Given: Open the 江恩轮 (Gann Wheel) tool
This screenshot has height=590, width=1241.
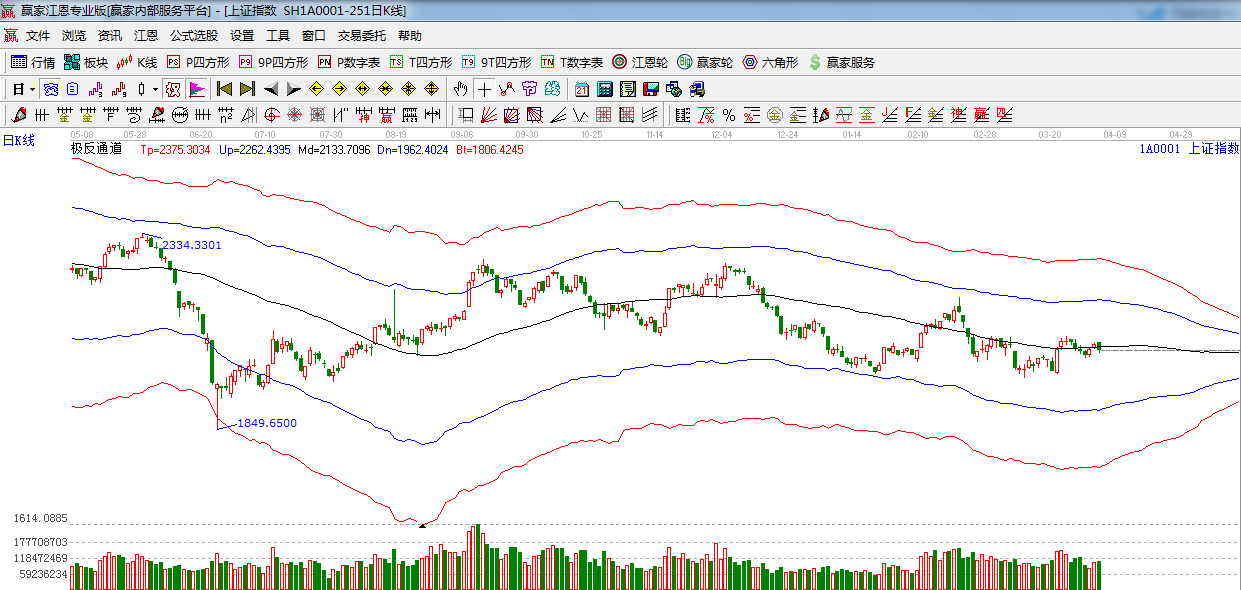Looking at the screenshot, I should click(x=640, y=62).
